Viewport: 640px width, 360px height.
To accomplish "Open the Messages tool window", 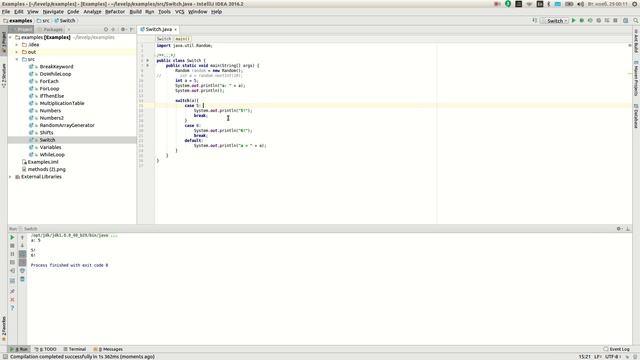I will pyautogui.click(x=108, y=349).
